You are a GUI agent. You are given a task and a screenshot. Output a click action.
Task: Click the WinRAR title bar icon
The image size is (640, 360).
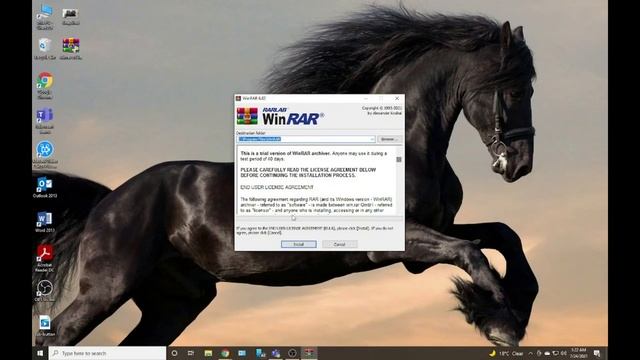(238, 98)
